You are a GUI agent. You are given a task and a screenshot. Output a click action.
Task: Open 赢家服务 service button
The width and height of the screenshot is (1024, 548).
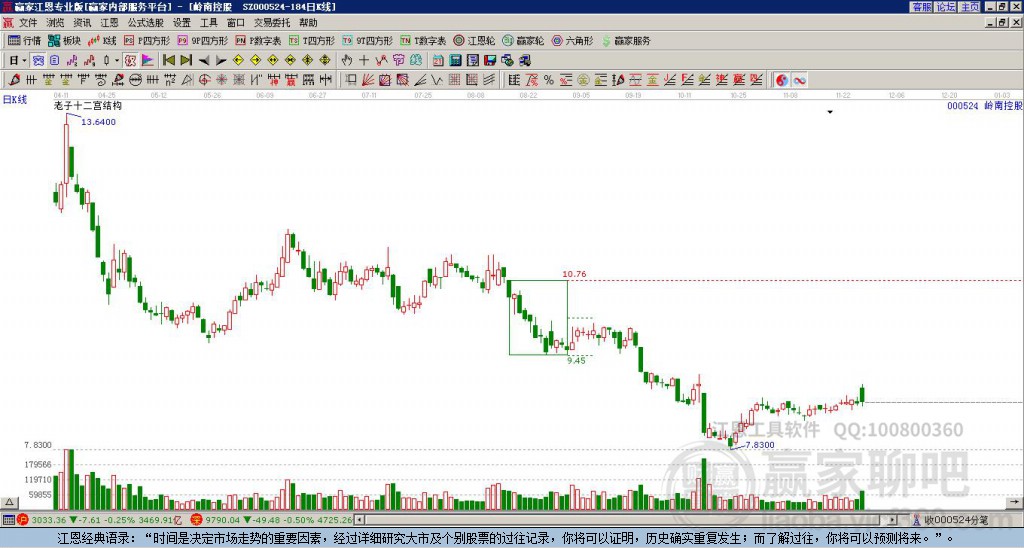[x=626, y=40]
